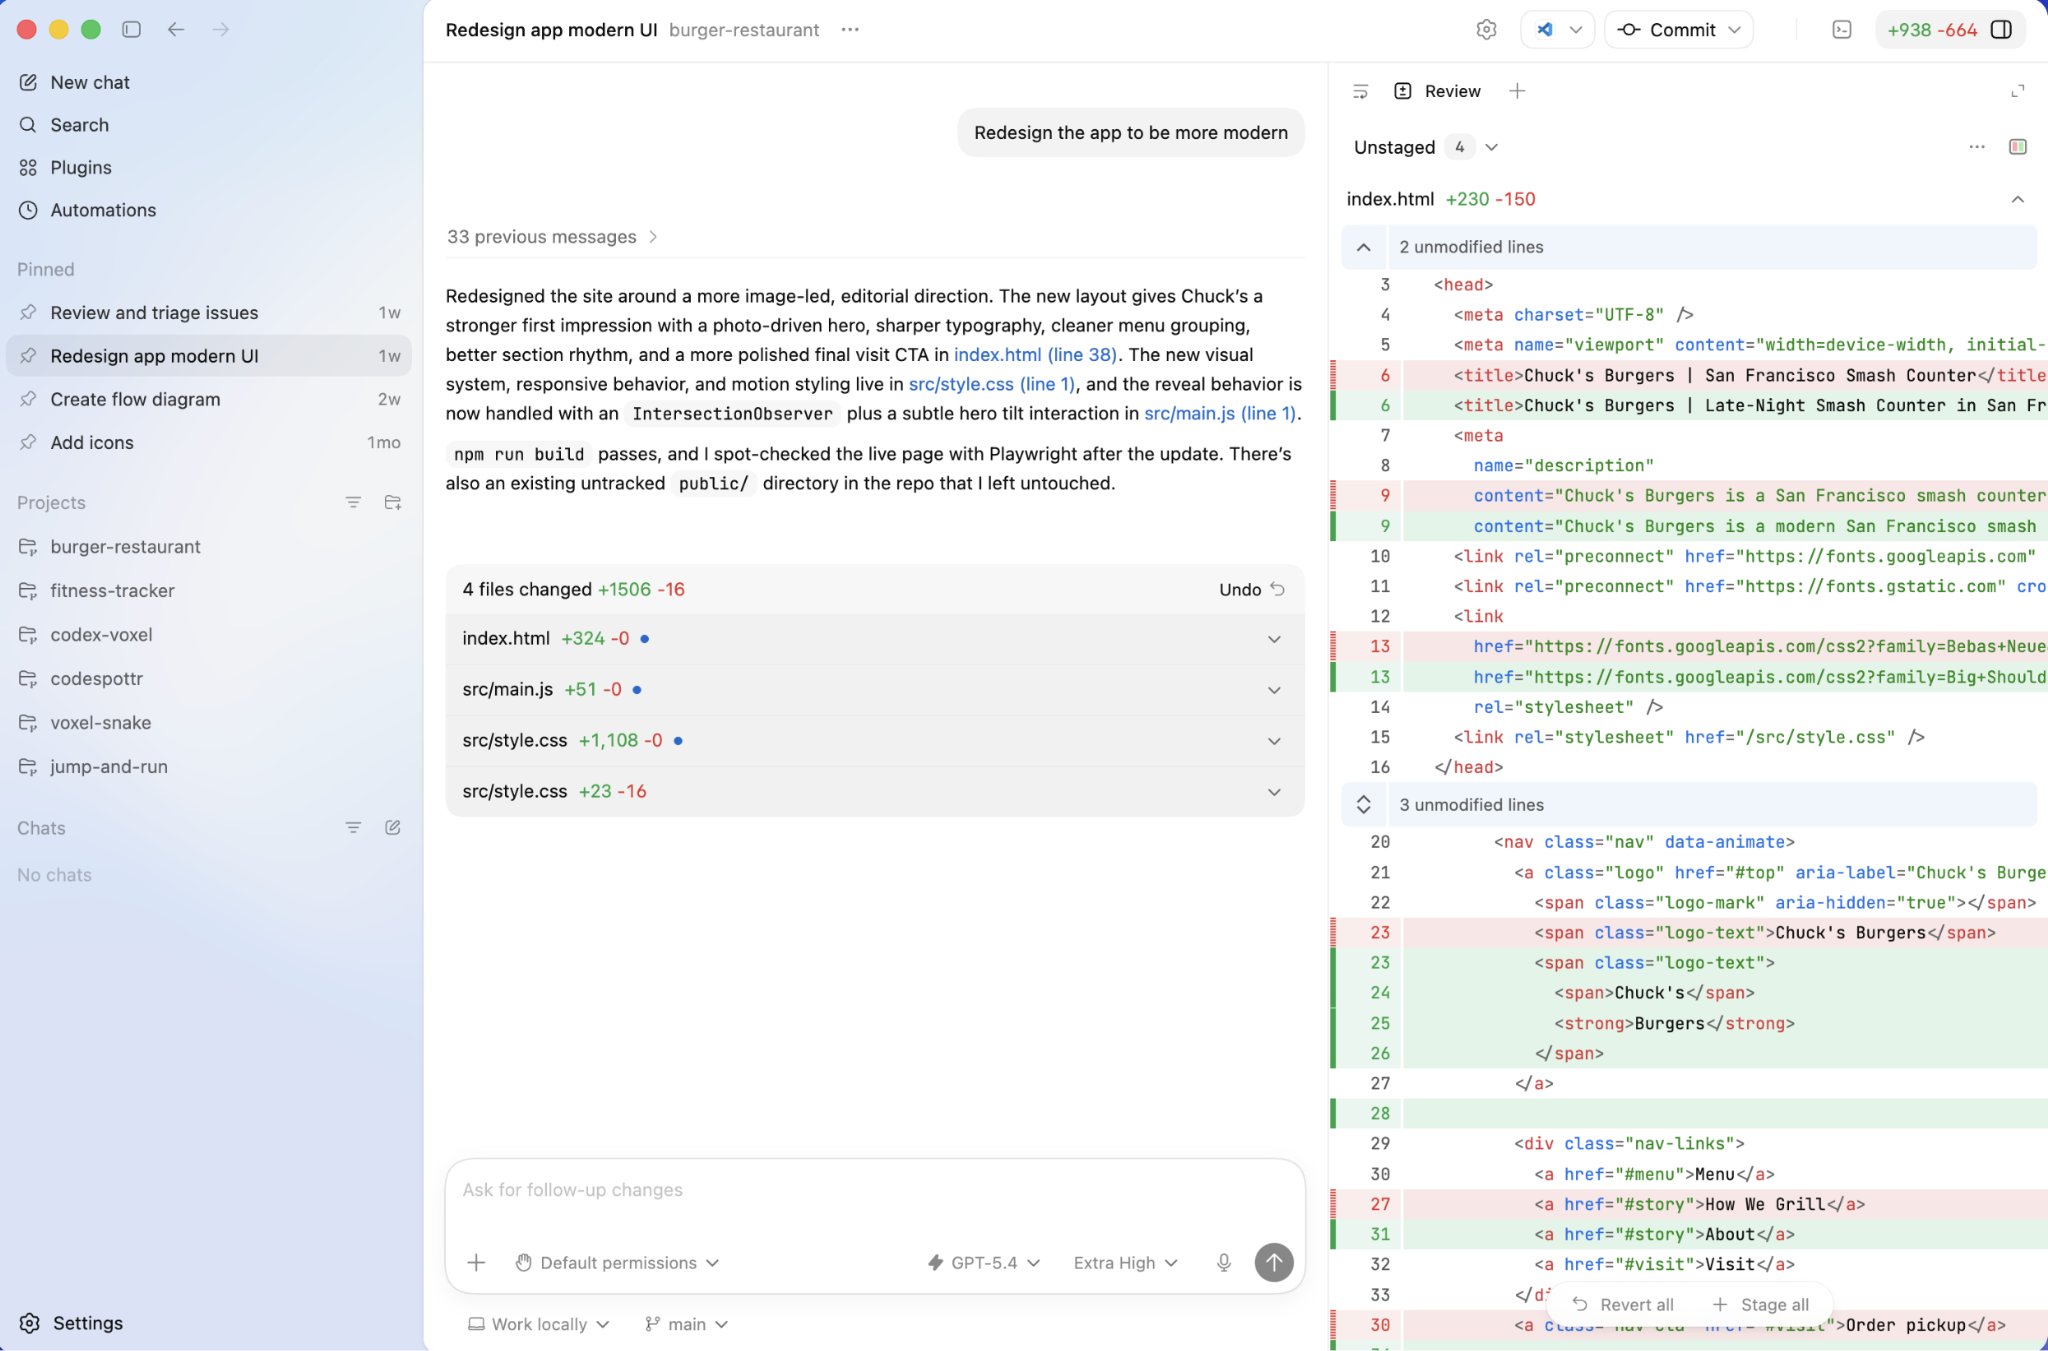Viewport: 2048px width, 1351px height.
Task: Undo the 4 files changed
Action: pyautogui.click(x=1251, y=589)
